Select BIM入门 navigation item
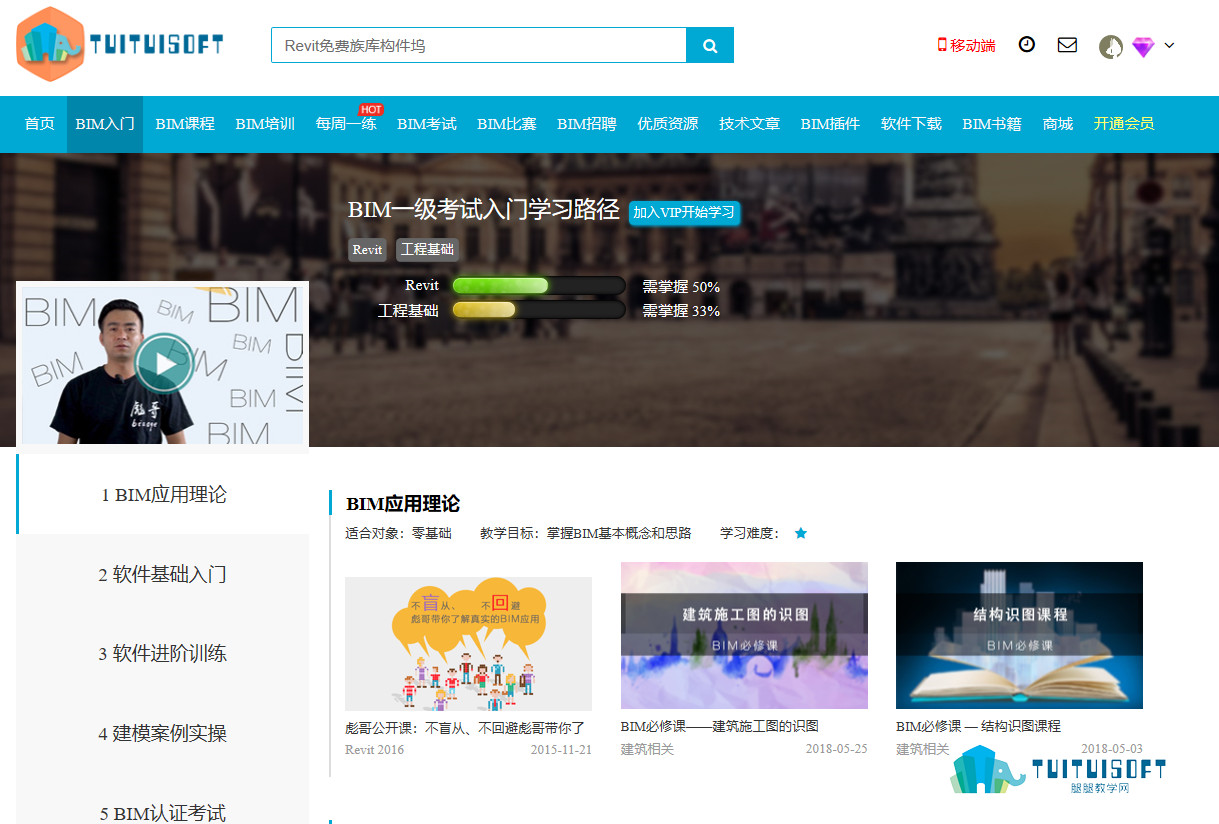The height and width of the screenshot is (824, 1219). click(105, 124)
